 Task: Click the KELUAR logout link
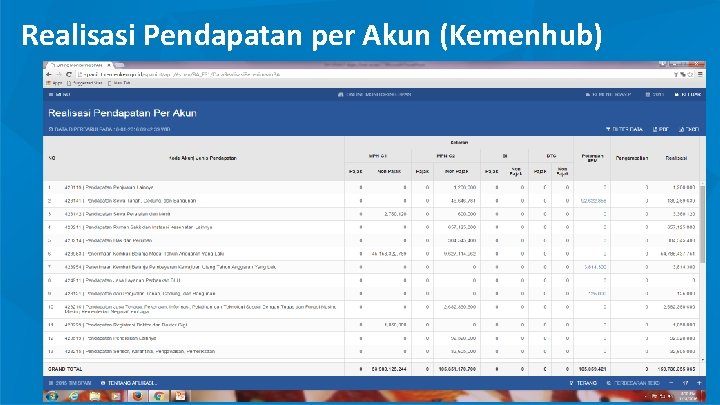(x=687, y=95)
